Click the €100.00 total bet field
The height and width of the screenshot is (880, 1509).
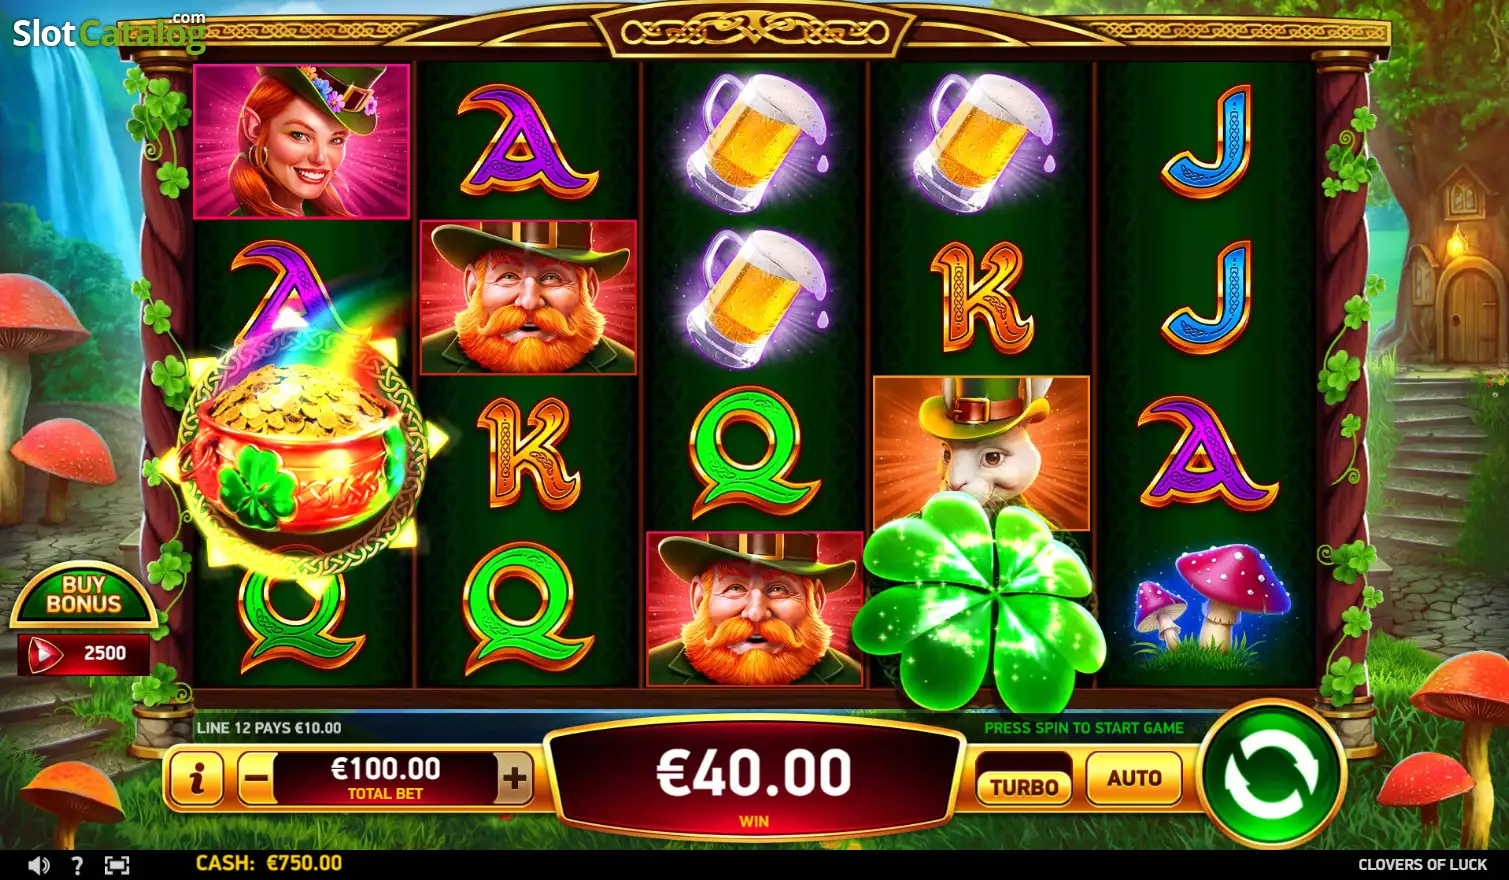coord(385,778)
